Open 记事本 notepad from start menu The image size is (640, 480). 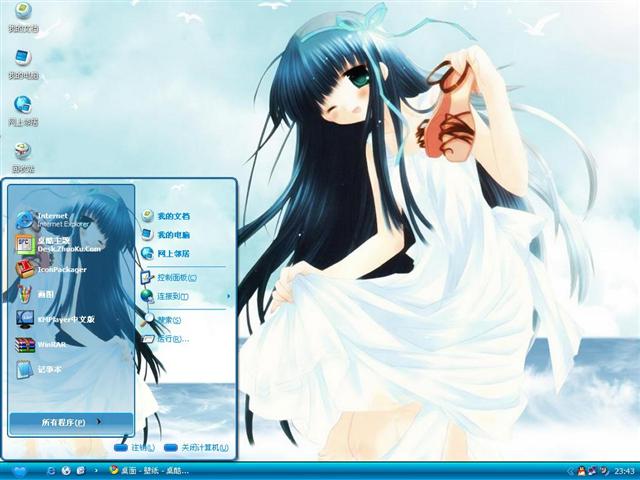[39, 369]
